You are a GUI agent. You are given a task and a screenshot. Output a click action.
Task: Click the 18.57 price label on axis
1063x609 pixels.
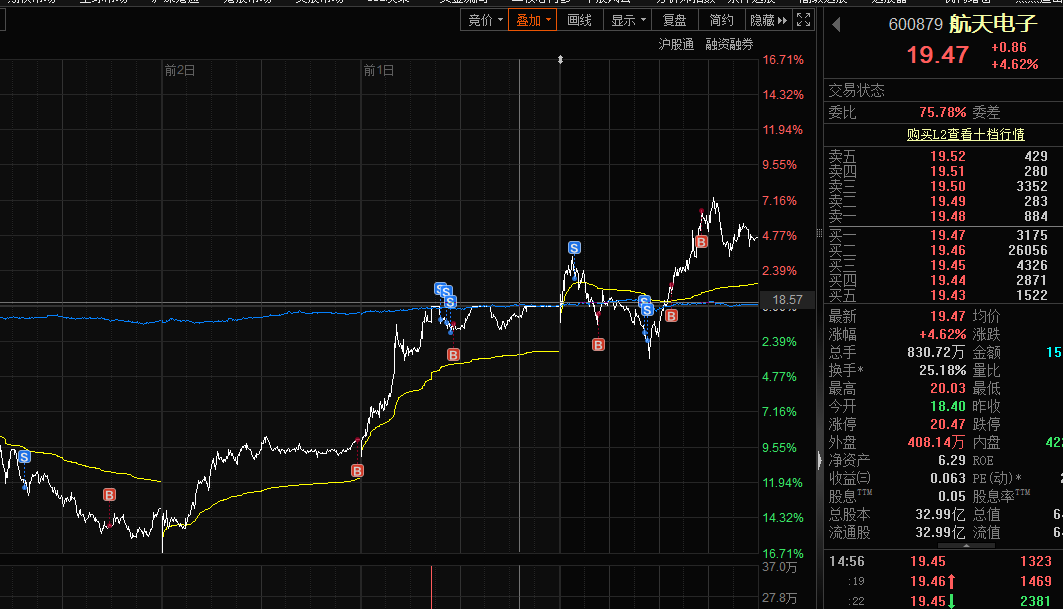(787, 300)
